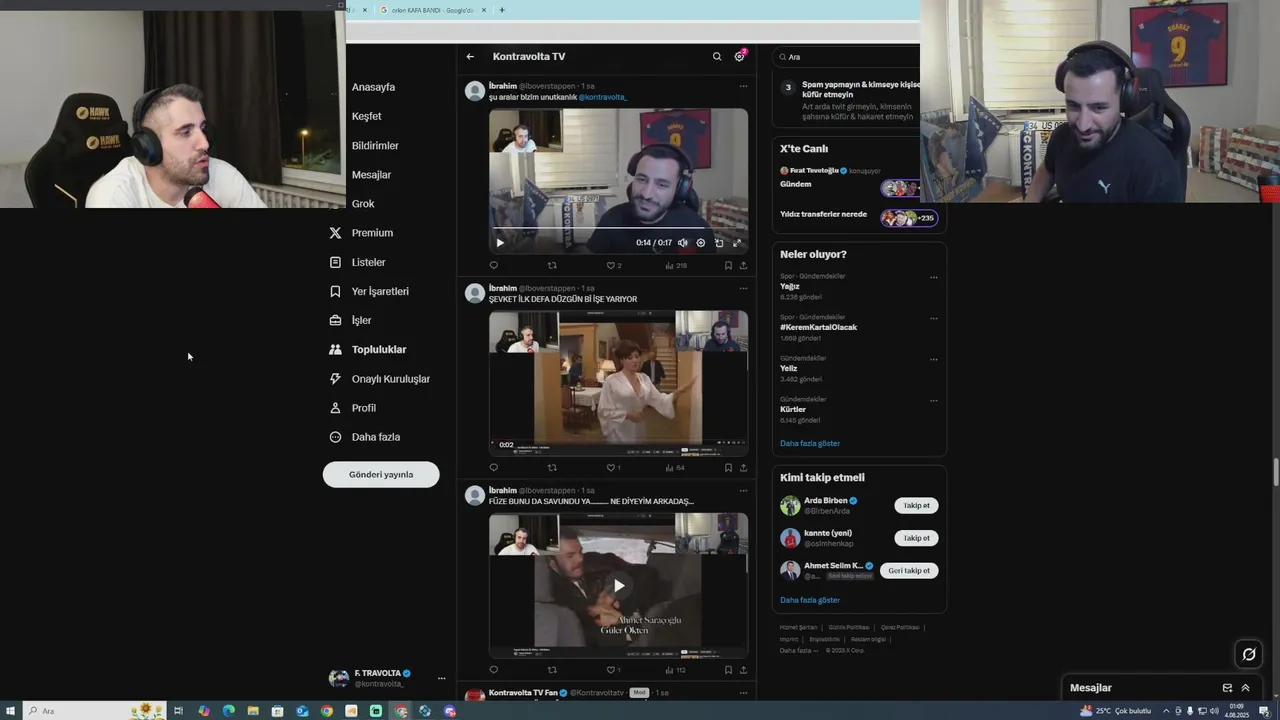Toggle picture-in-picture on first video
Viewport: 1280px width, 720px height.
pyautogui.click(x=719, y=242)
